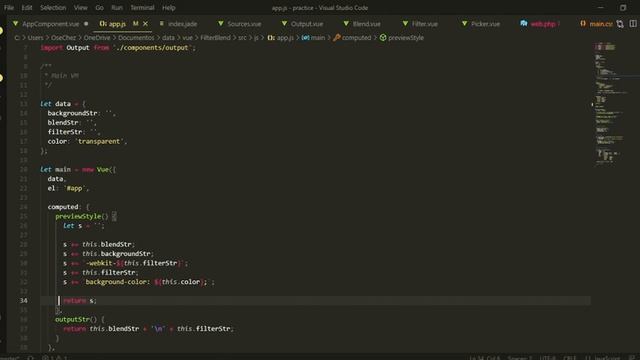Open the File menu
The image size is (640, 360).
coord(9,8)
